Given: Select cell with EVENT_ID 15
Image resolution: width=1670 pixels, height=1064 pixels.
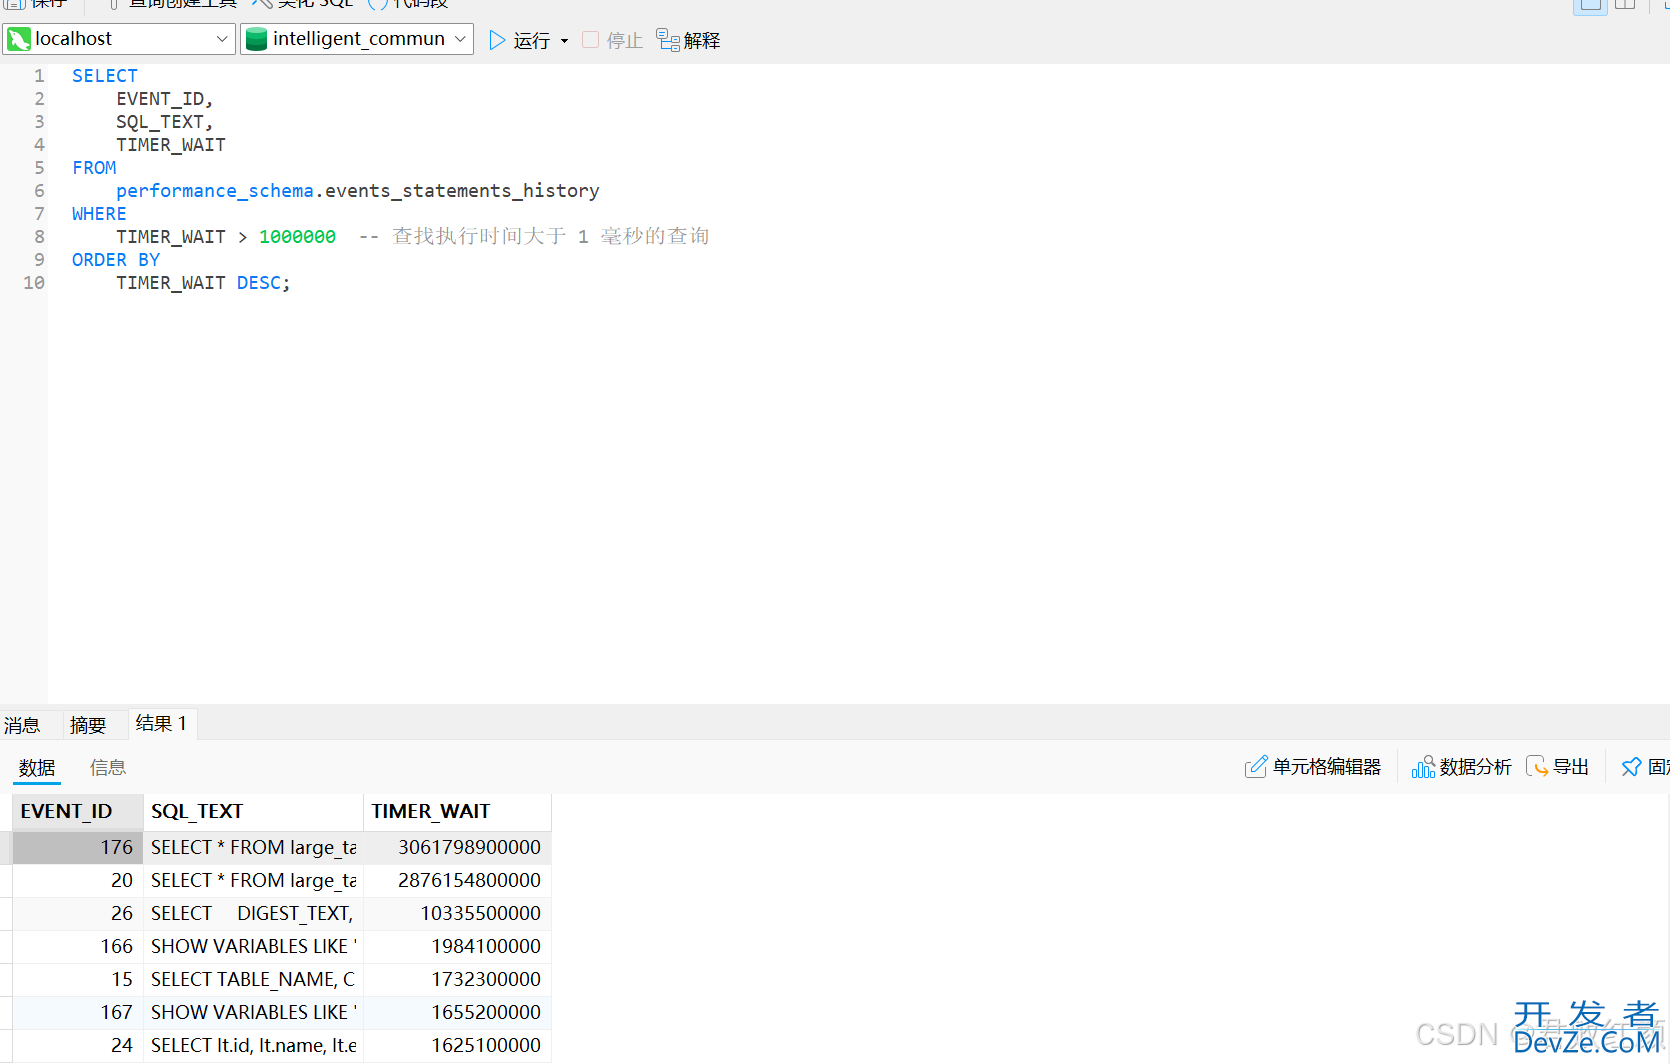Looking at the screenshot, I should (78, 979).
